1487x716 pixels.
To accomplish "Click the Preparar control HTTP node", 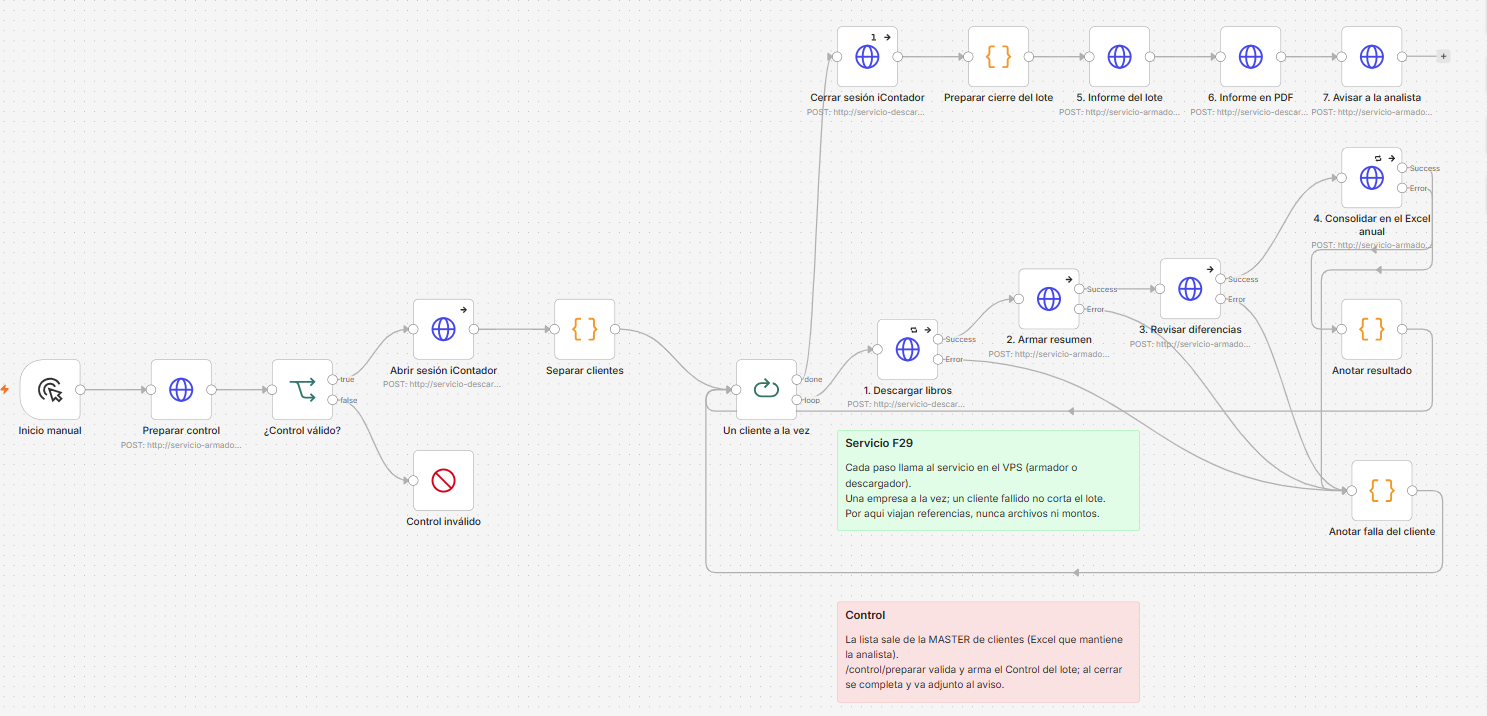I will pos(181,390).
